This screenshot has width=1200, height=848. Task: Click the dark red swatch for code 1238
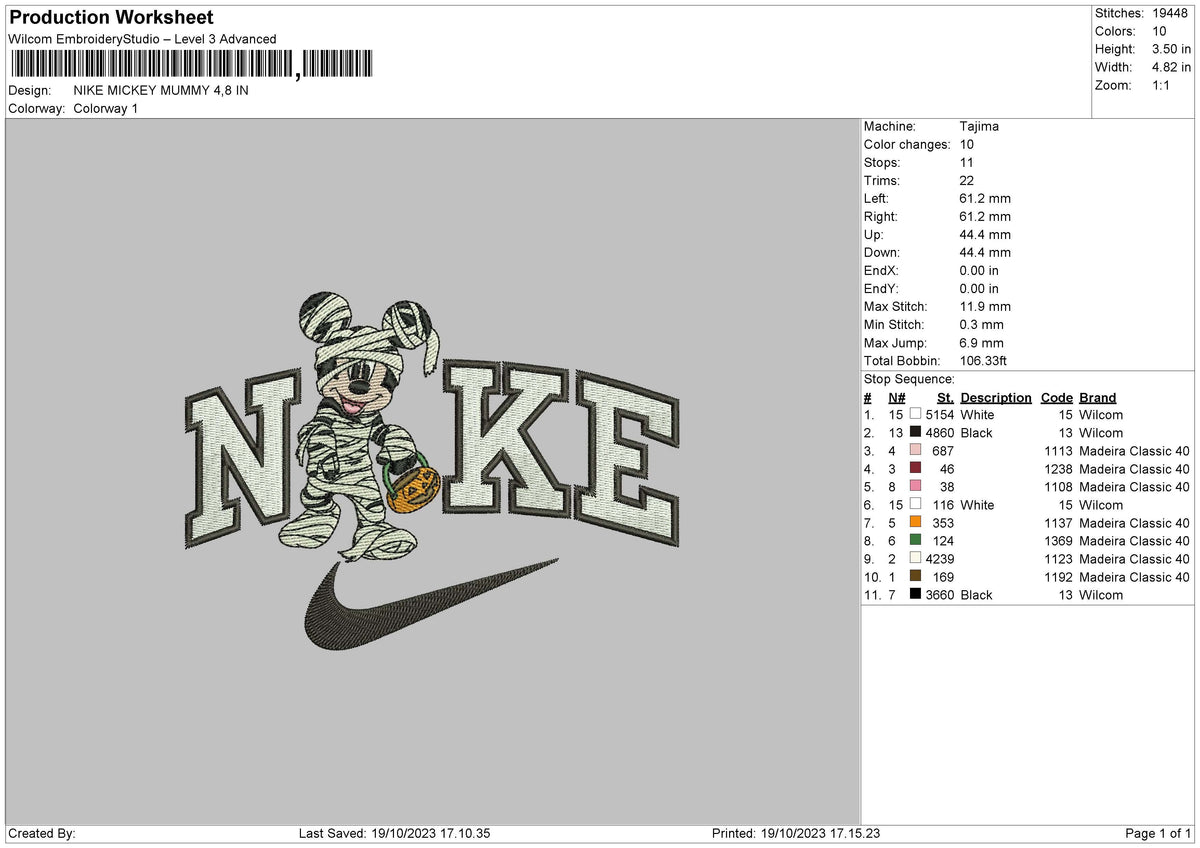click(915, 468)
